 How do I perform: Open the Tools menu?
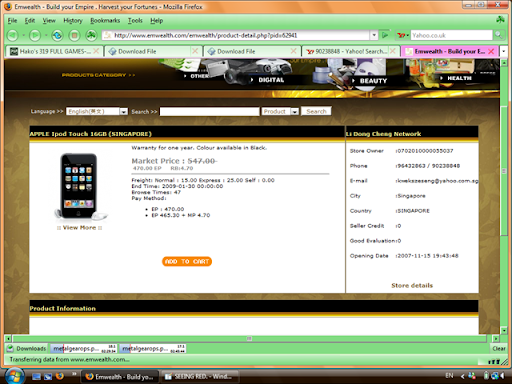point(135,21)
